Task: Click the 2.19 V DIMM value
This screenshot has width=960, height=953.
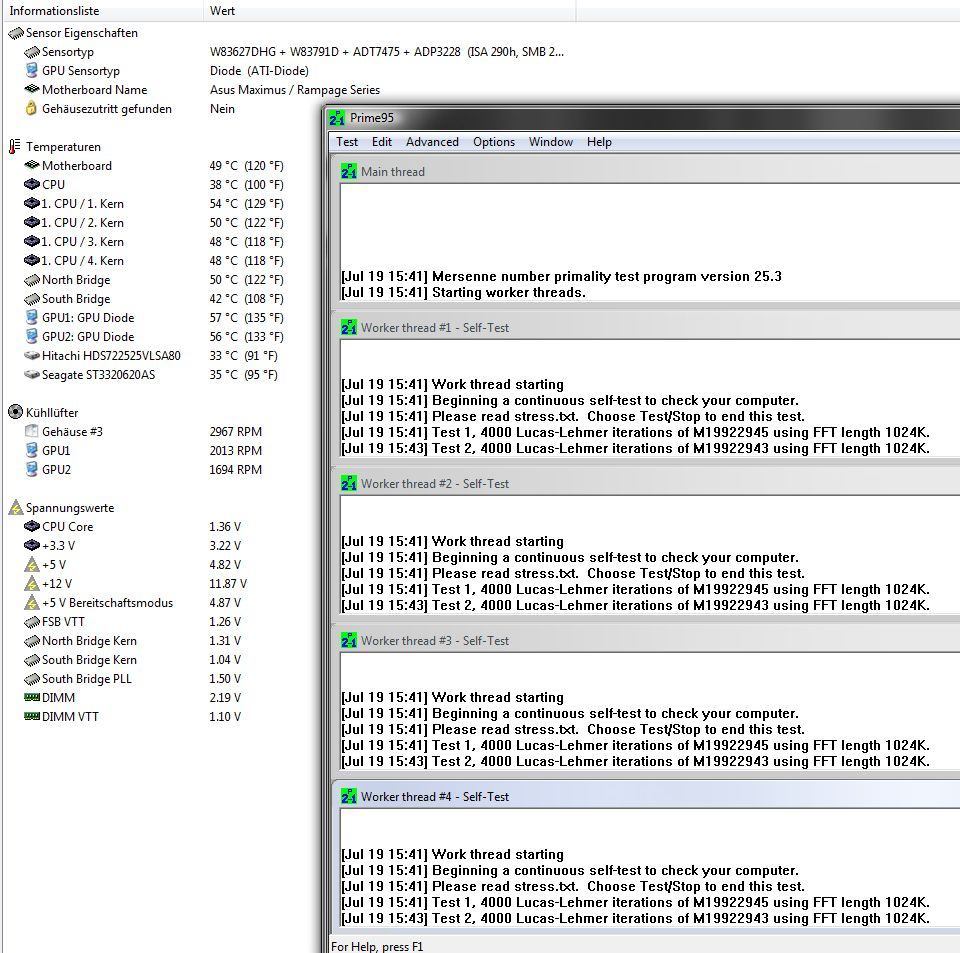Action: pyautogui.click(x=225, y=697)
